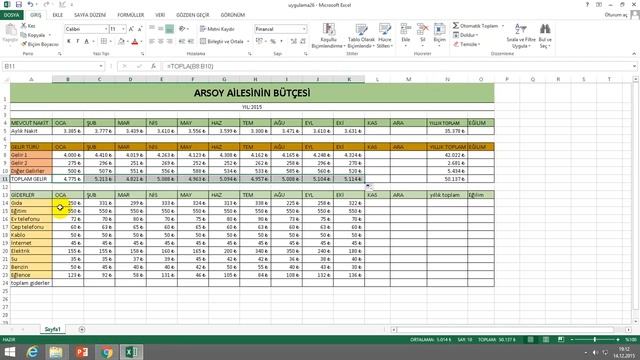Expand the orientation text angle dropdown

tap(187, 29)
